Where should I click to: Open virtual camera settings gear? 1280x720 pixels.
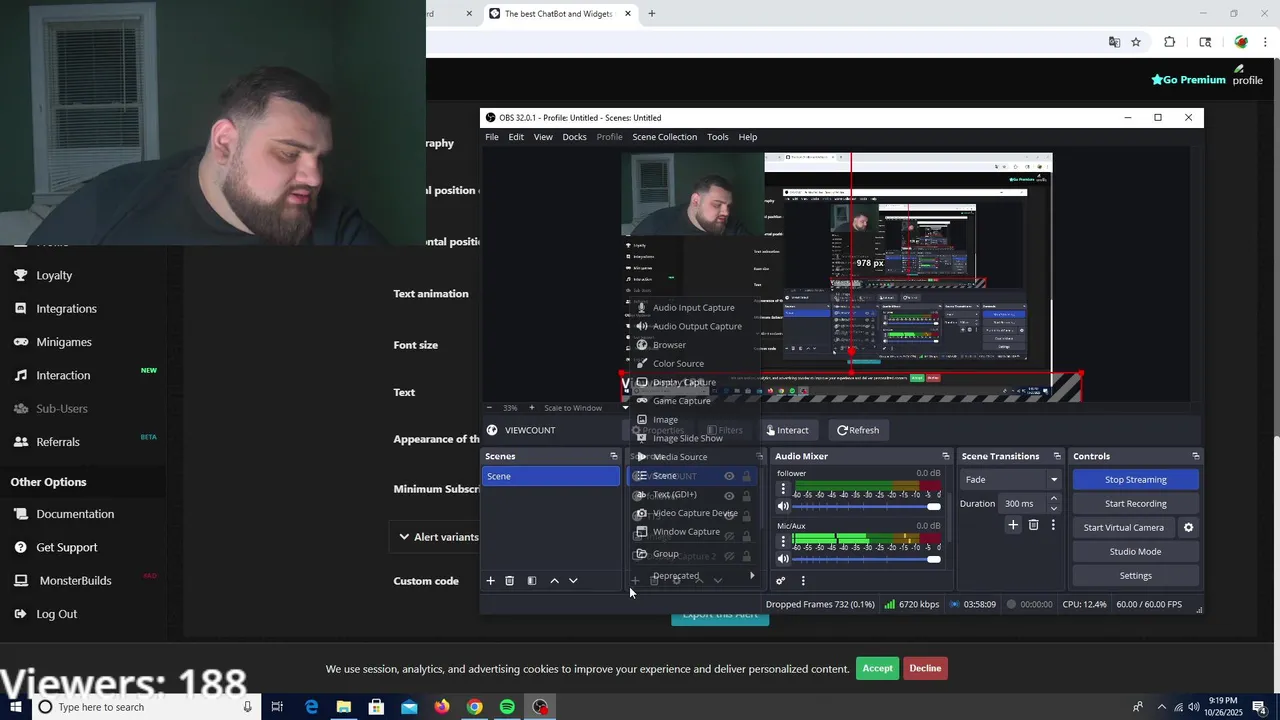tap(1188, 527)
